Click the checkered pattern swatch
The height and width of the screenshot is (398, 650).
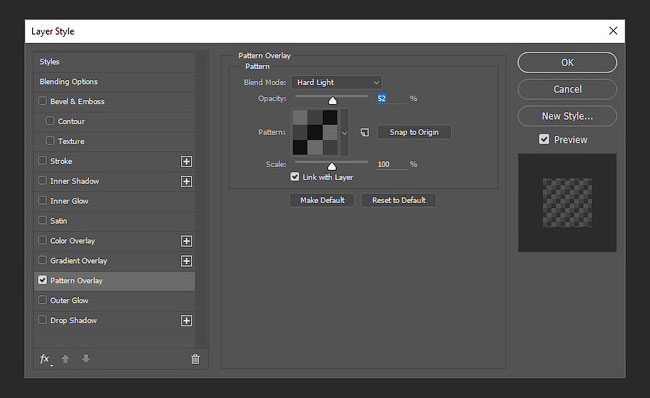click(315, 133)
